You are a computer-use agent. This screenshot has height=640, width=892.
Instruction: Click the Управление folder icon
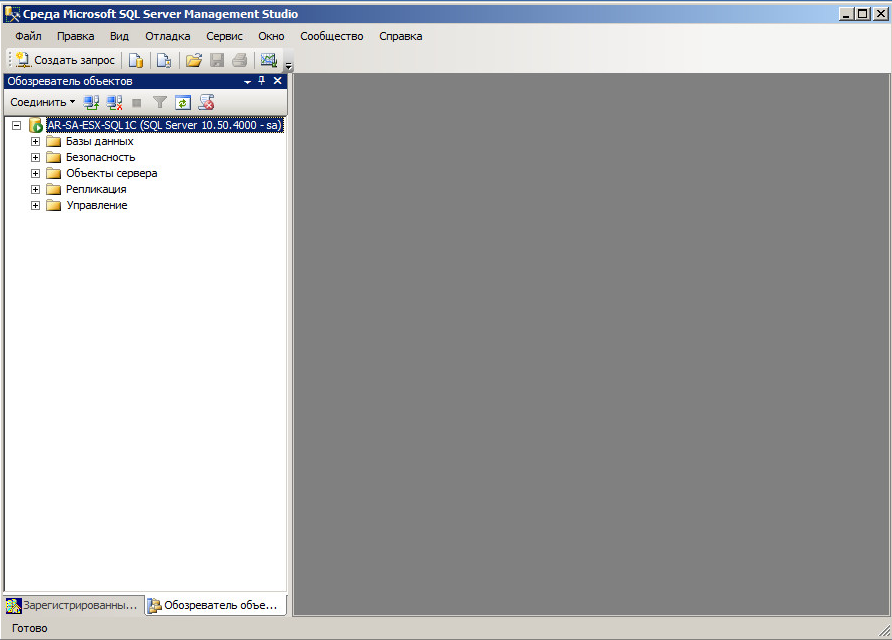[53, 205]
